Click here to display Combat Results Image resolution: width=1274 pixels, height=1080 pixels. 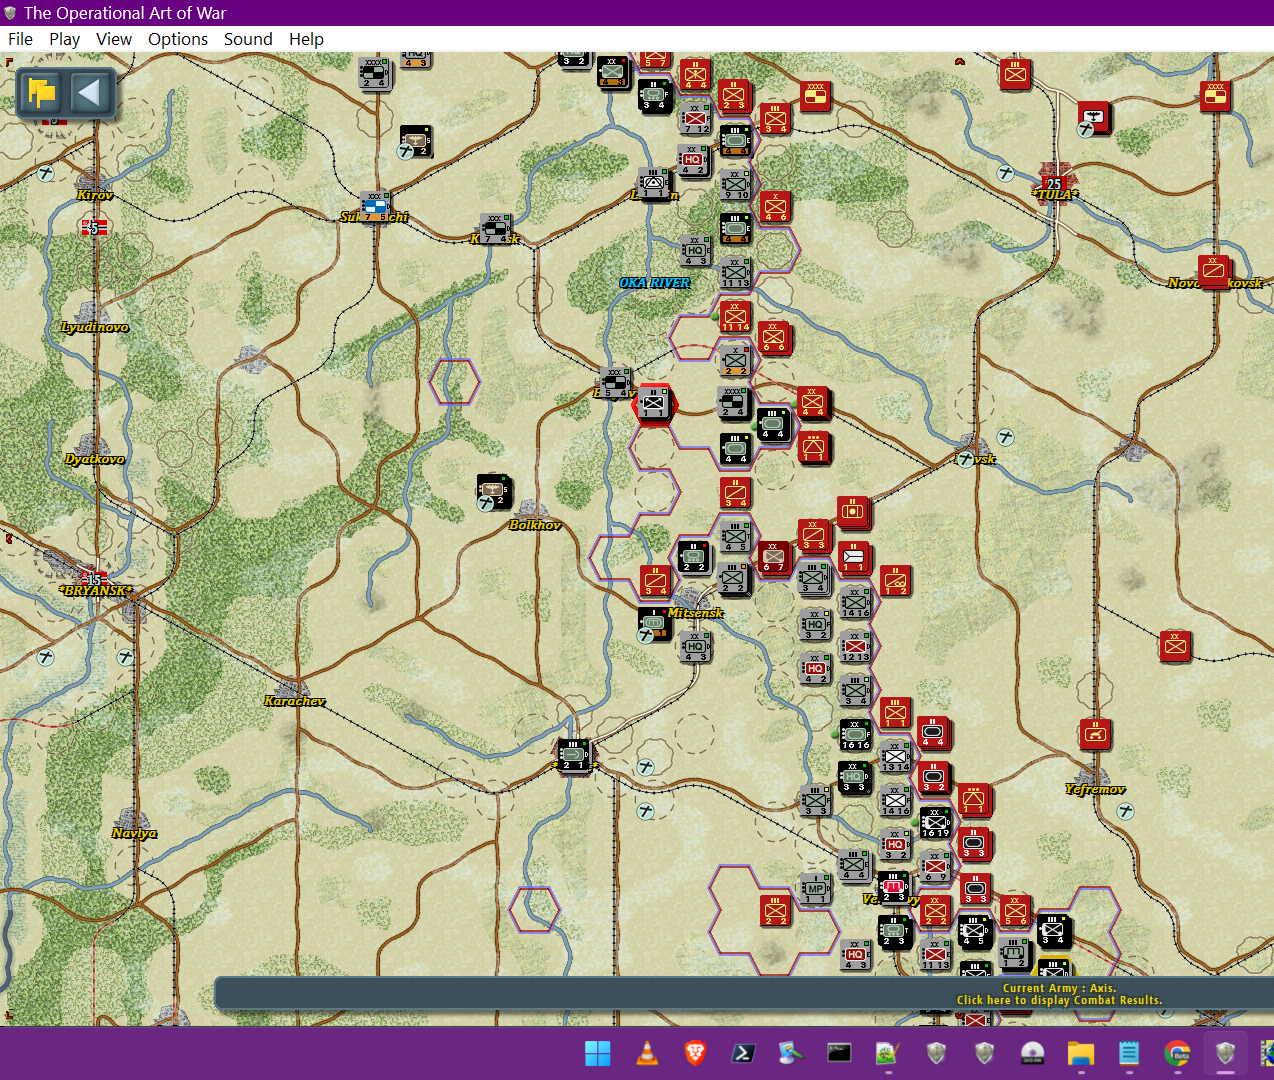point(1059,1000)
